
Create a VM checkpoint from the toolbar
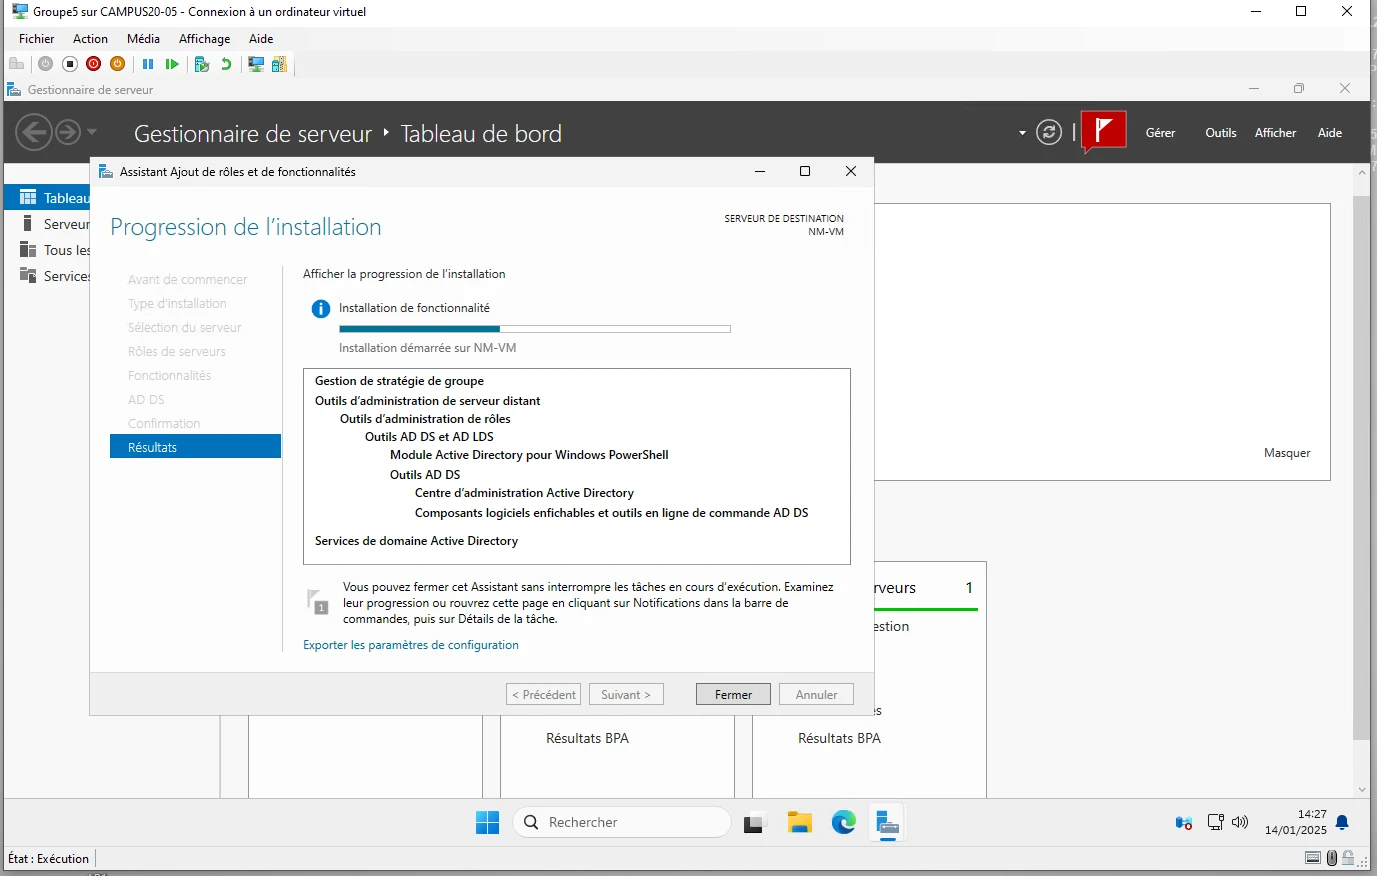coord(202,64)
